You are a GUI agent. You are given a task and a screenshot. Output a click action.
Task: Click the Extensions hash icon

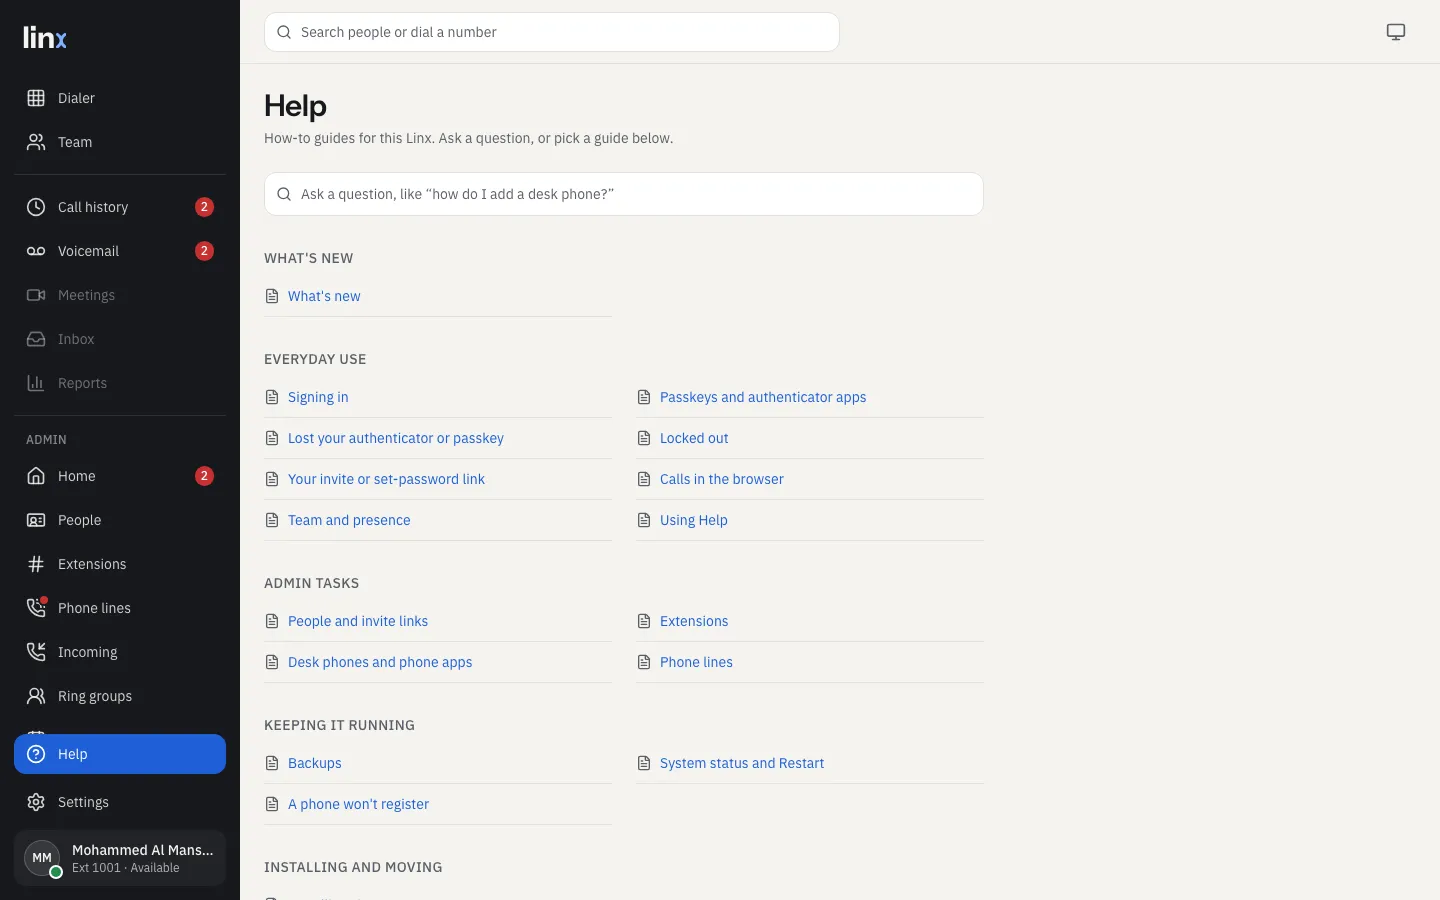point(36,564)
